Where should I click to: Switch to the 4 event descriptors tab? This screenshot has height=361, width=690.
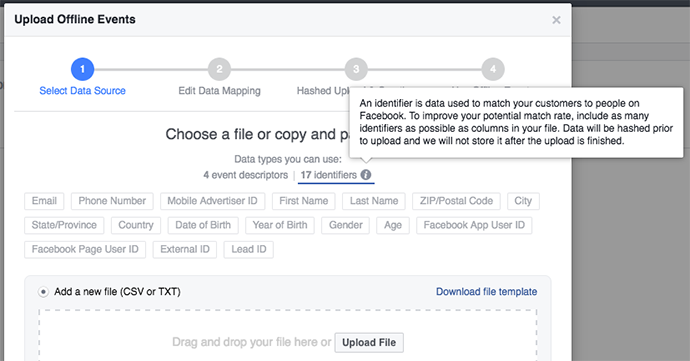tap(246, 175)
